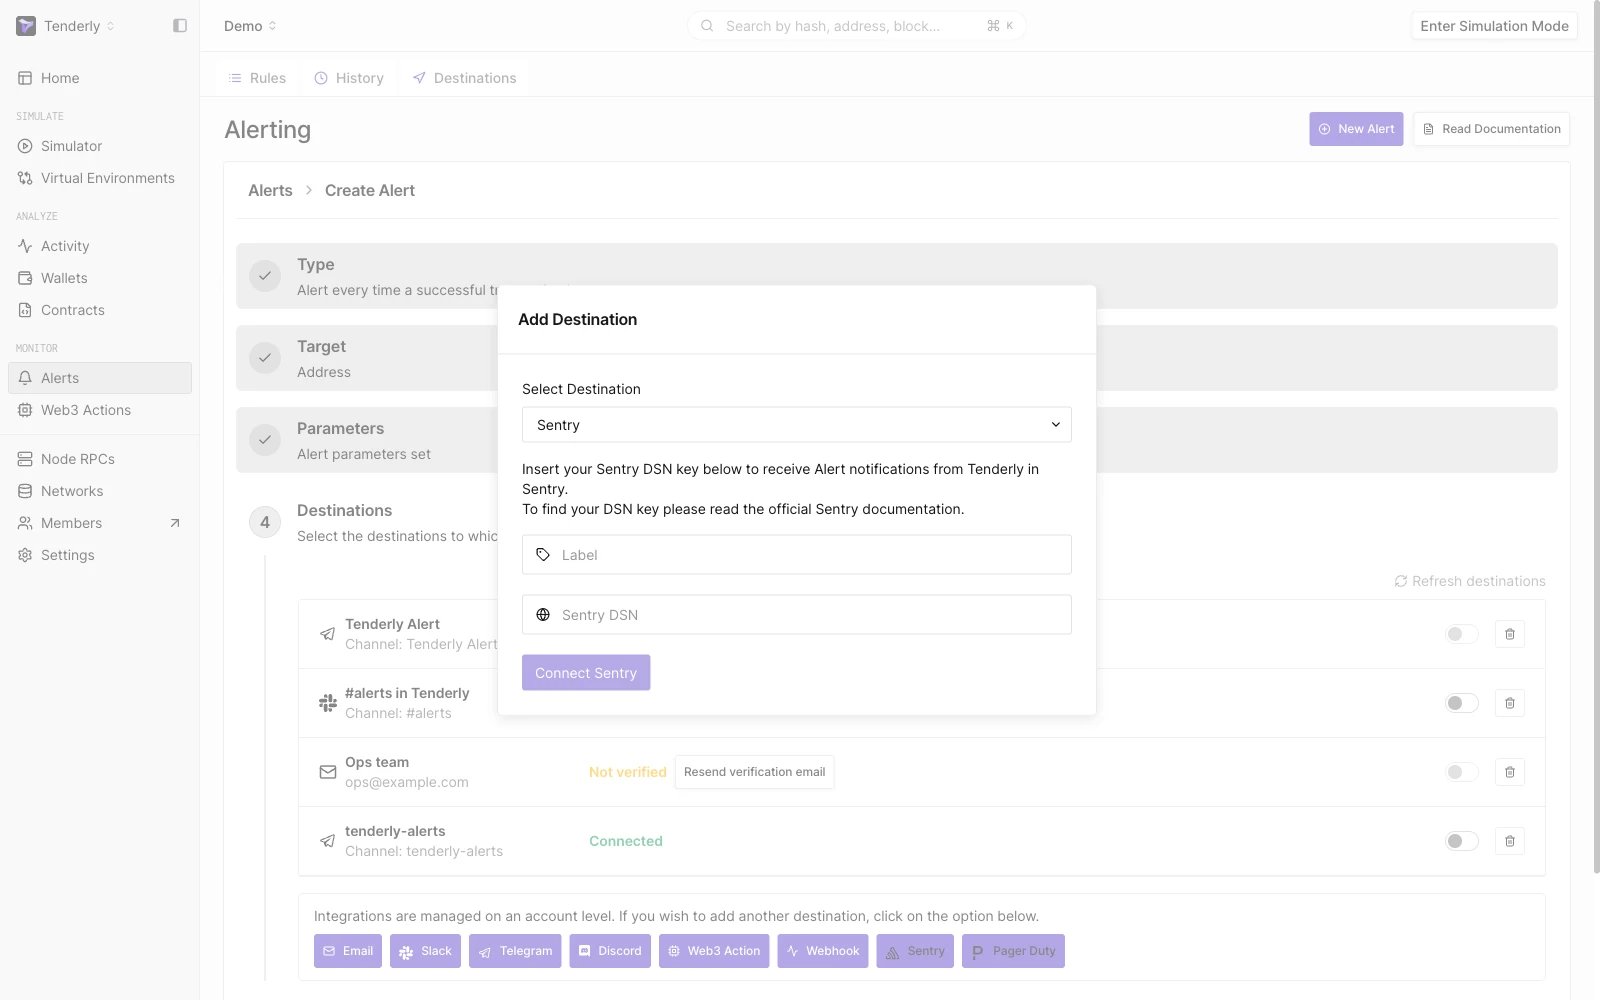The height and width of the screenshot is (1000, 1600).
Task: Toggle the Ops team destination switch
Action: point(1461,772)
